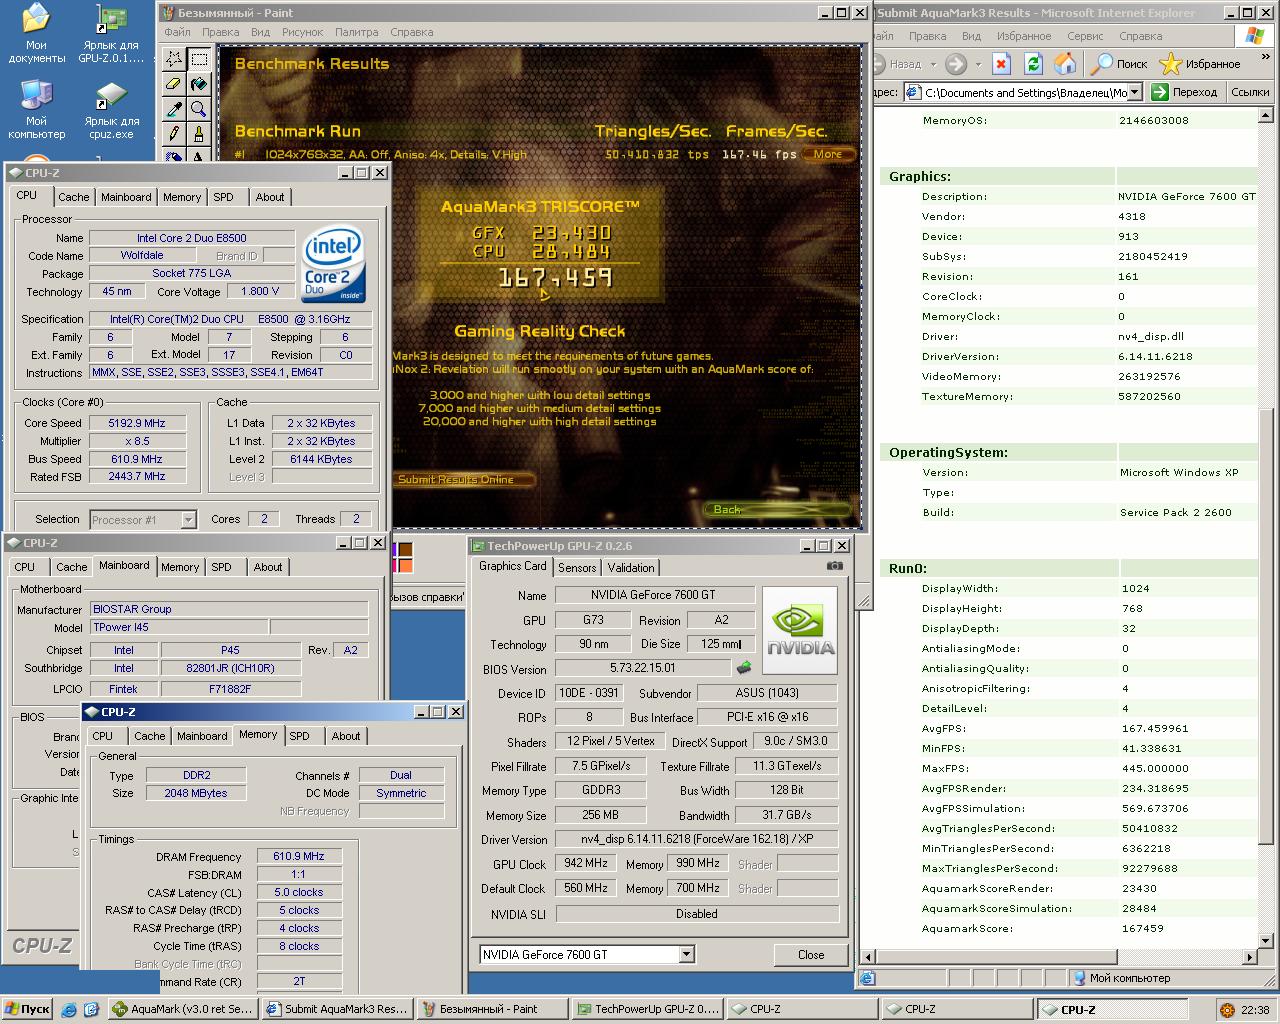1280x1024 pixels.
Task: Choose the Brush tool in Paint
Action: coord(199,133)
